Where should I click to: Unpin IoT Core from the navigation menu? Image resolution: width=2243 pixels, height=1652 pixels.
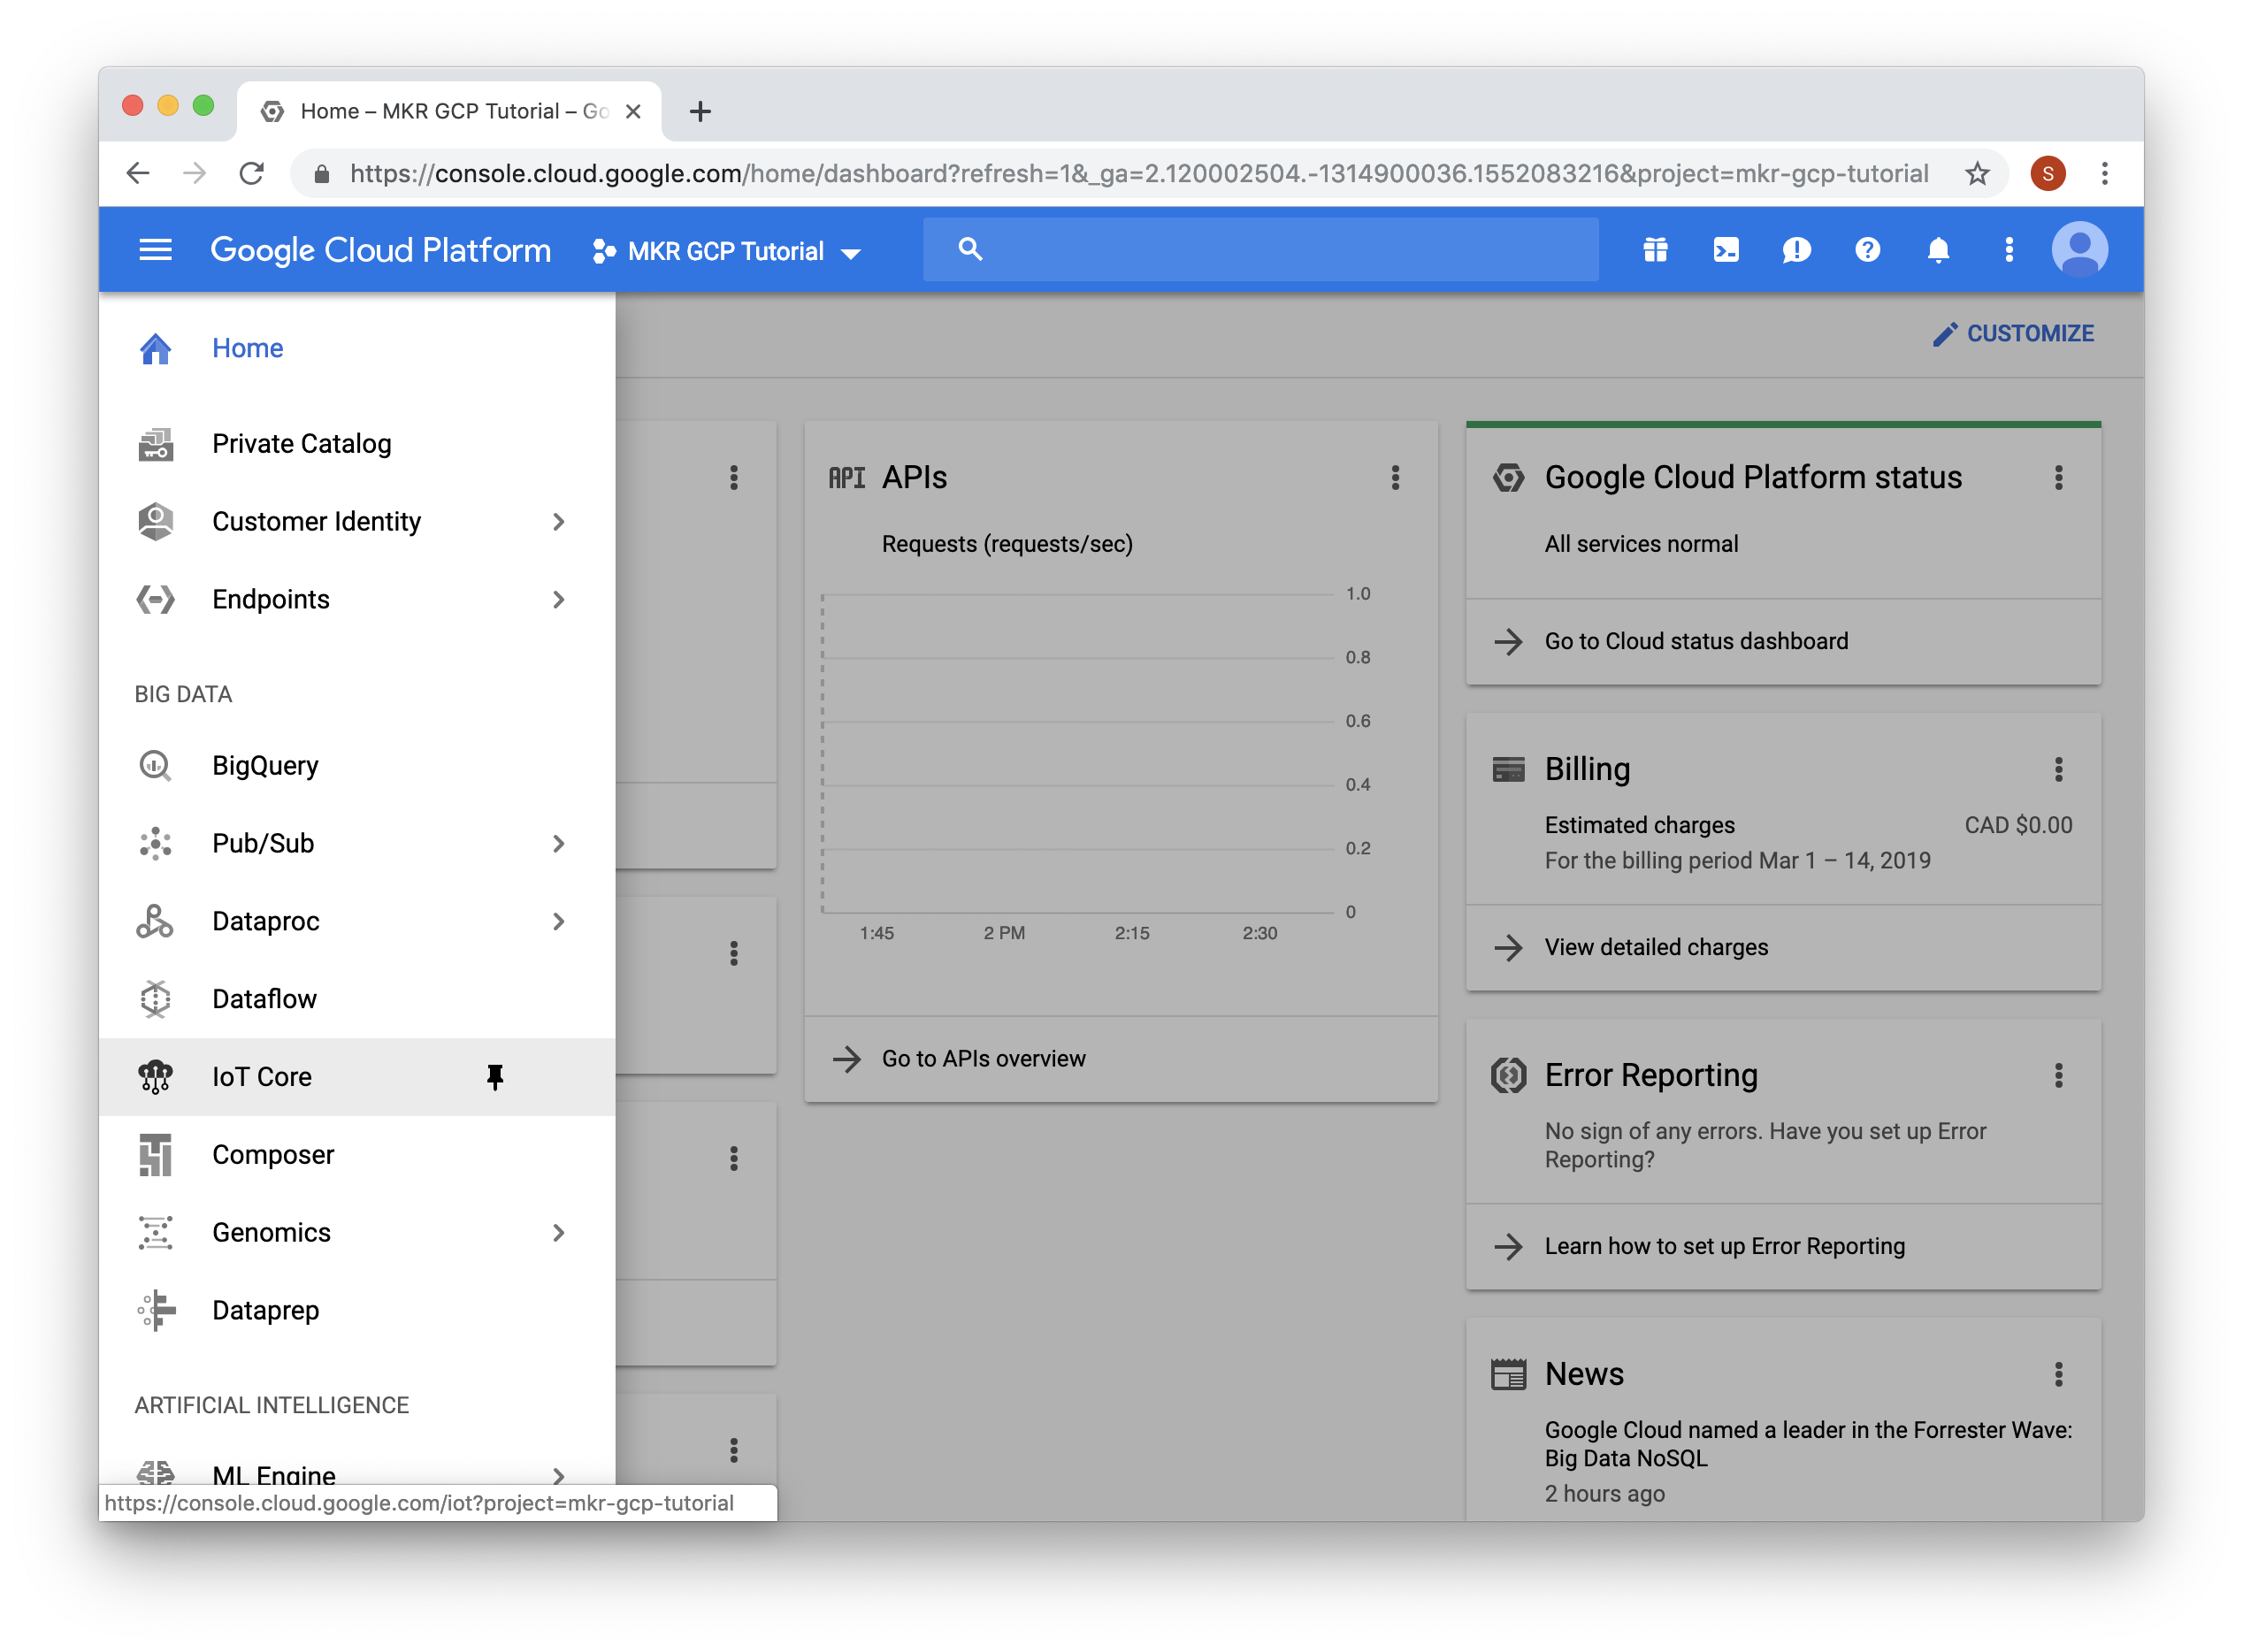coord(494,1077)
